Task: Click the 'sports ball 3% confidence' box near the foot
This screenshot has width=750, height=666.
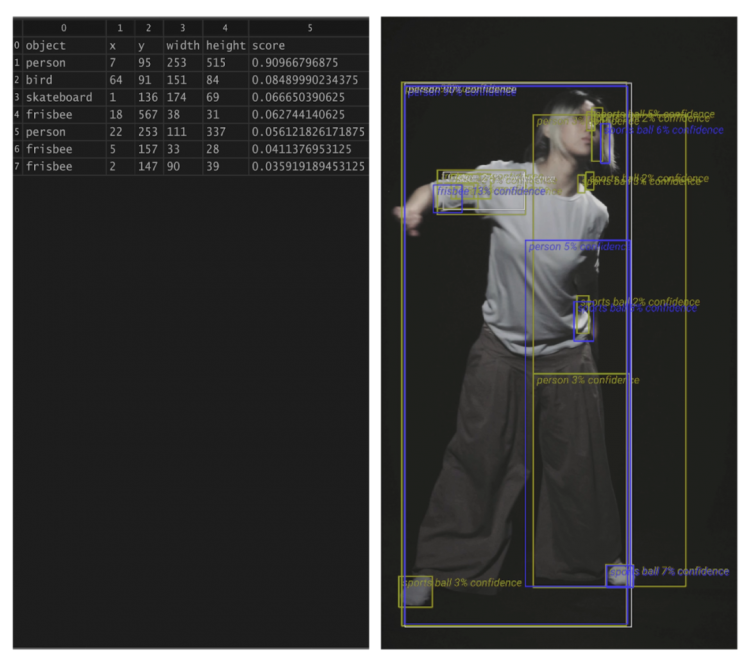Action: (x=415, y=592)
